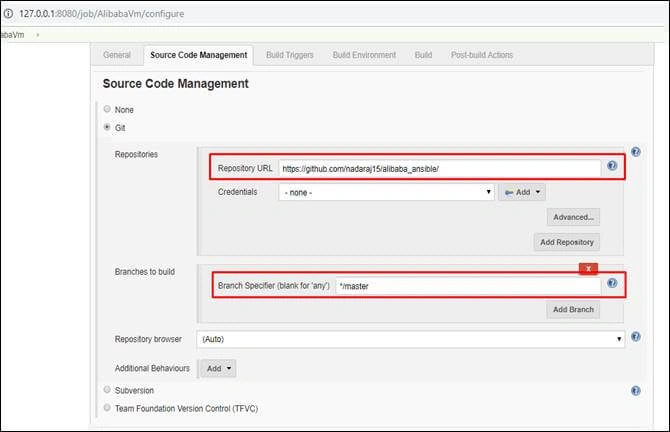The width and height of the screenshot is (670, 432).
Task: Click into the Repository URL input field
Action: pos(440,169)
